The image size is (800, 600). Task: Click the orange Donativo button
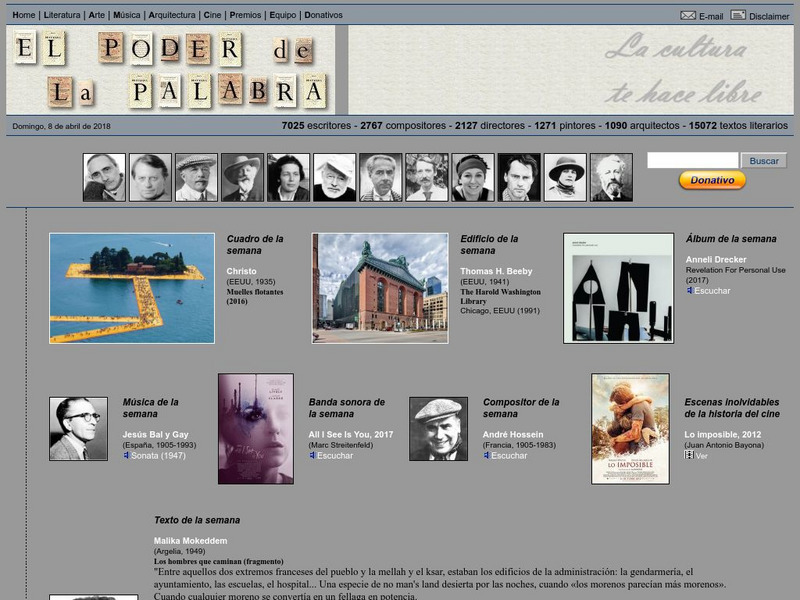(712, 181)
